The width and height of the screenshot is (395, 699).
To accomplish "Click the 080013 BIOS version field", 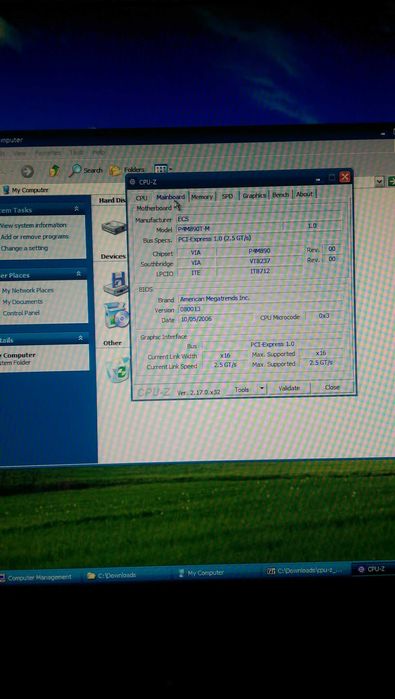I will (261, 309).
